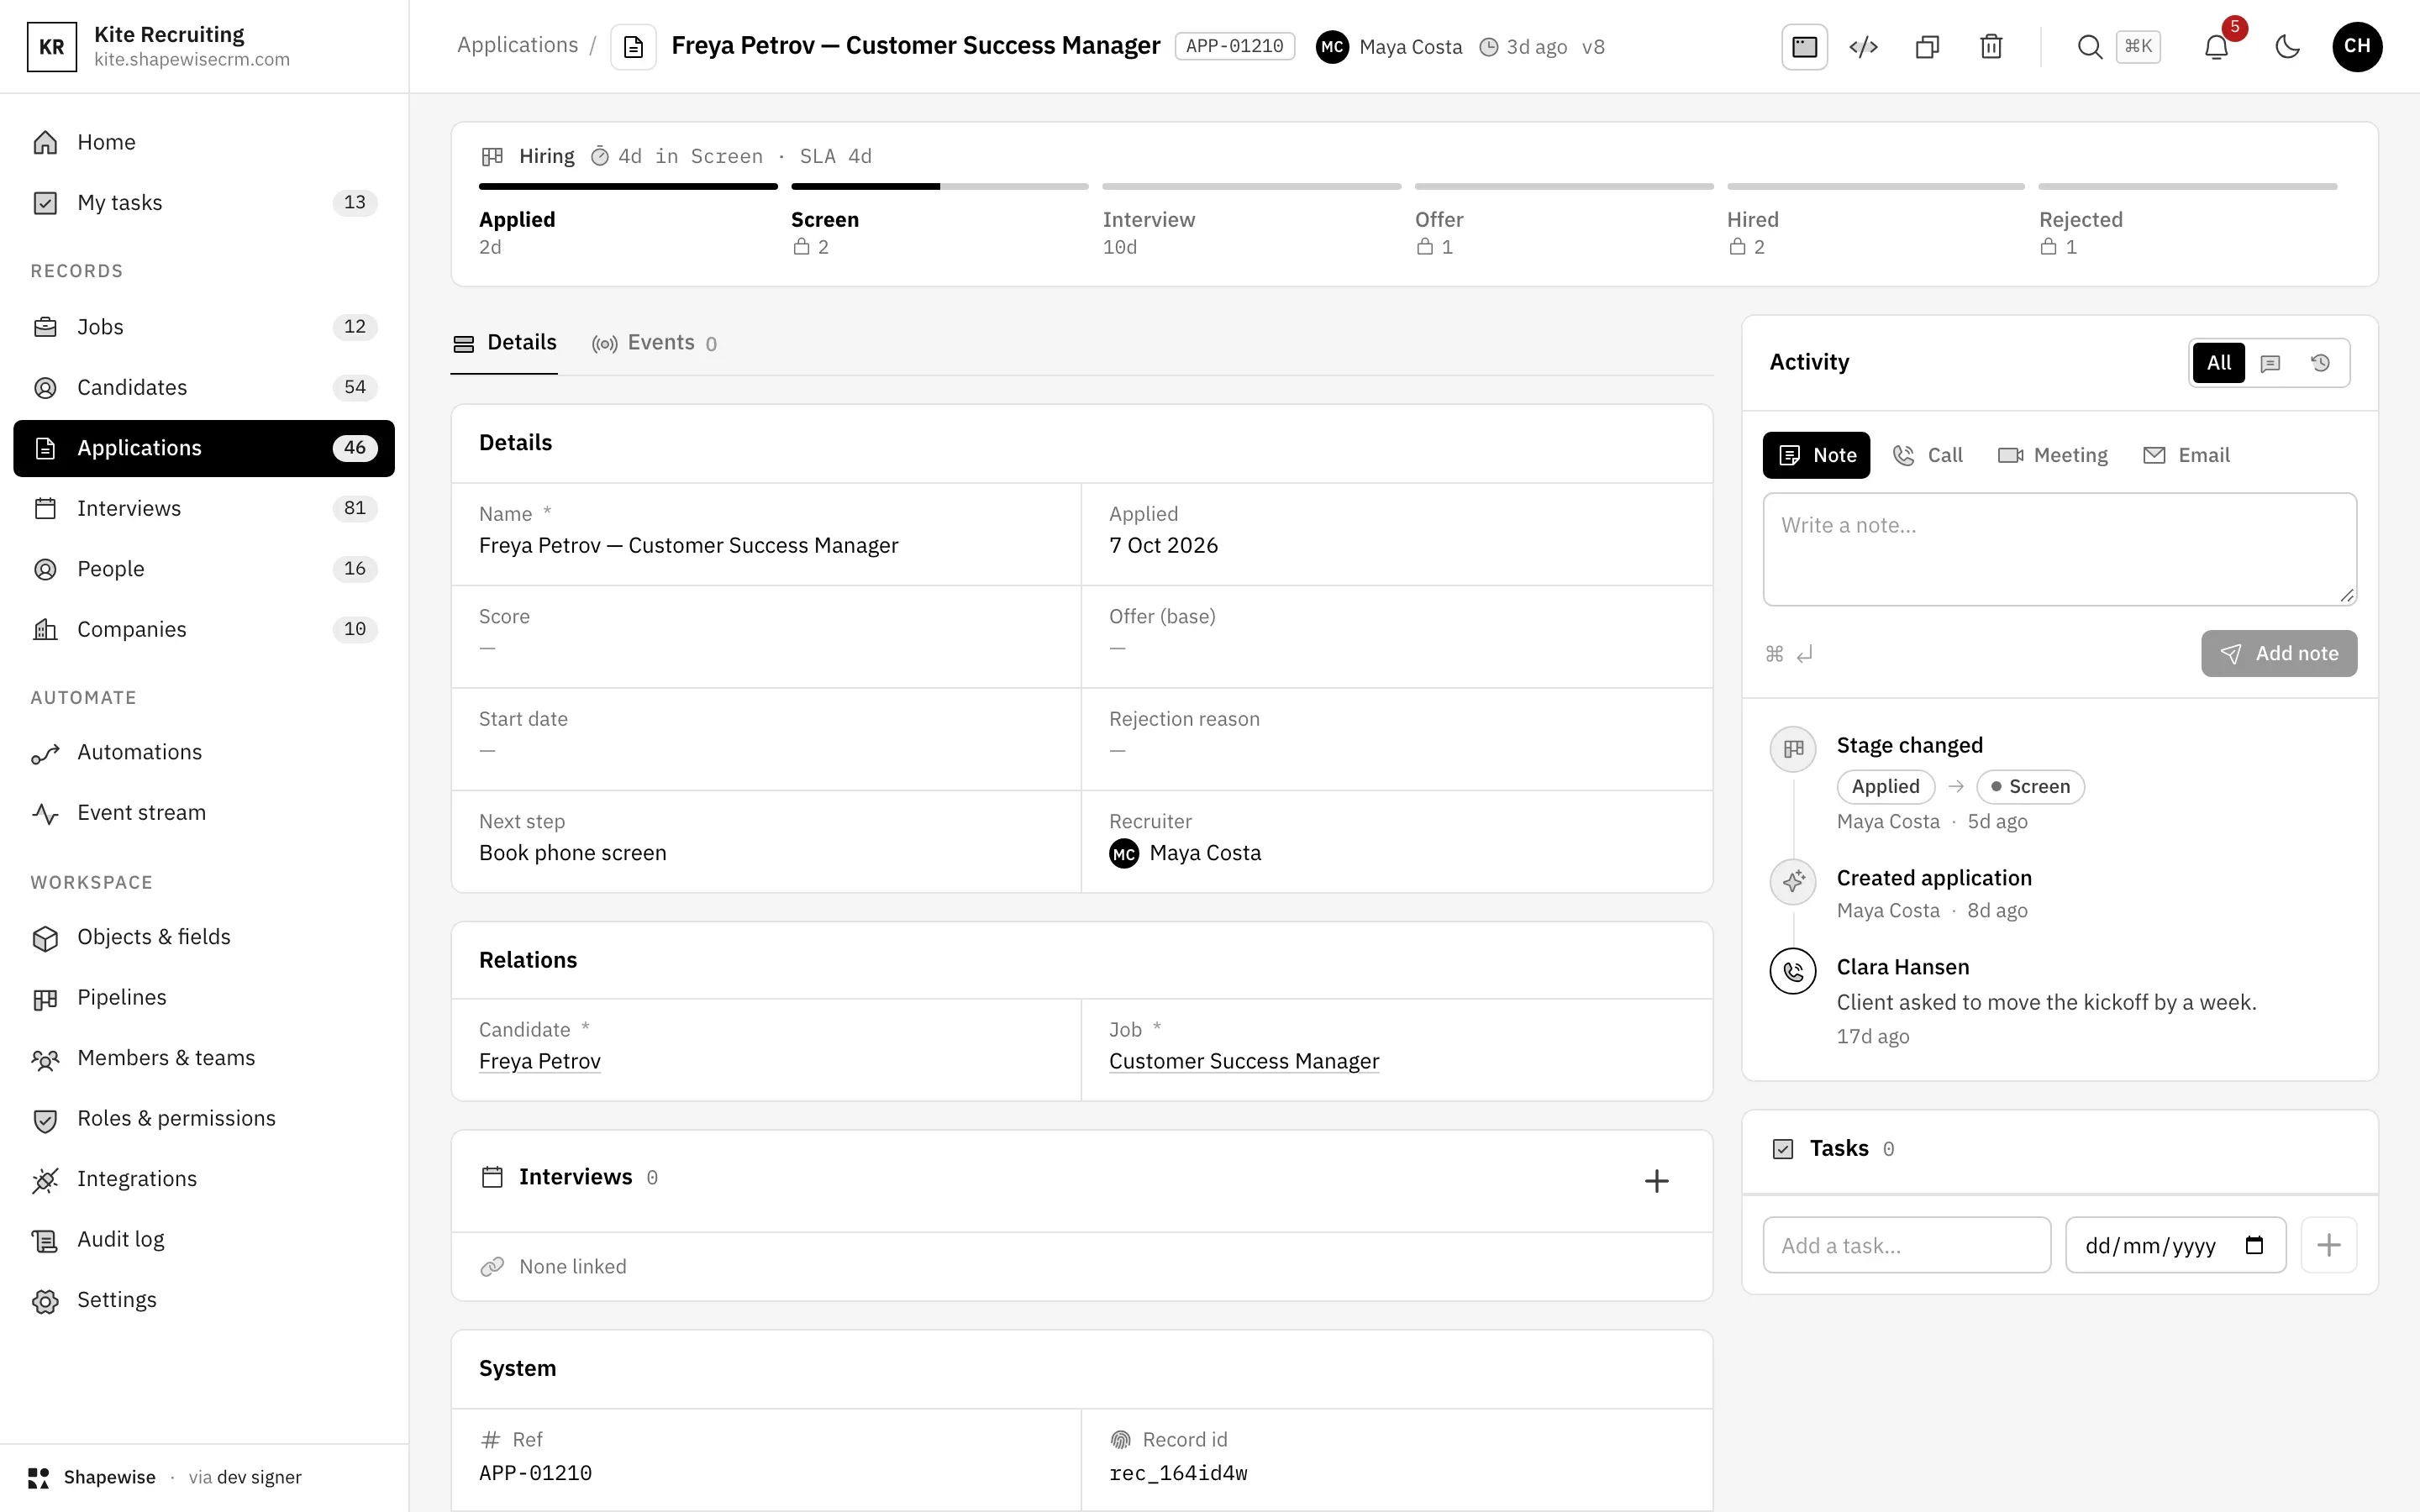
Task: Delete record with trash icon
Action: point(1991,47)
